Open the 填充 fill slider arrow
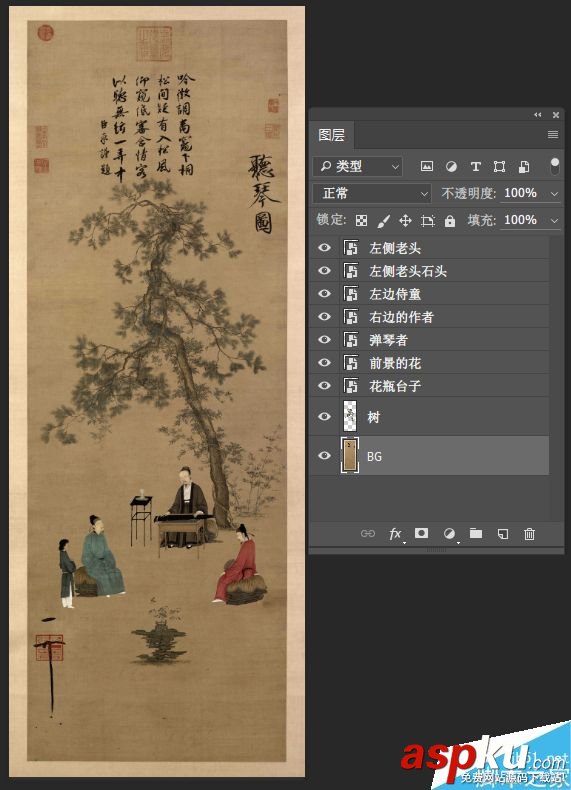Image resolution: width=571 pixels, height=790 pixels. point(554,221)
